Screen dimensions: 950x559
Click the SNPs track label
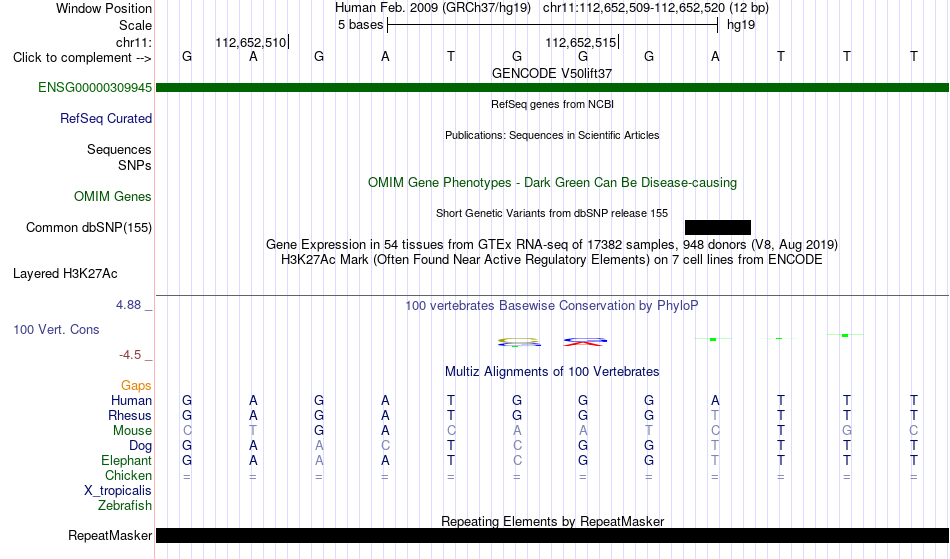click(135, 165)
